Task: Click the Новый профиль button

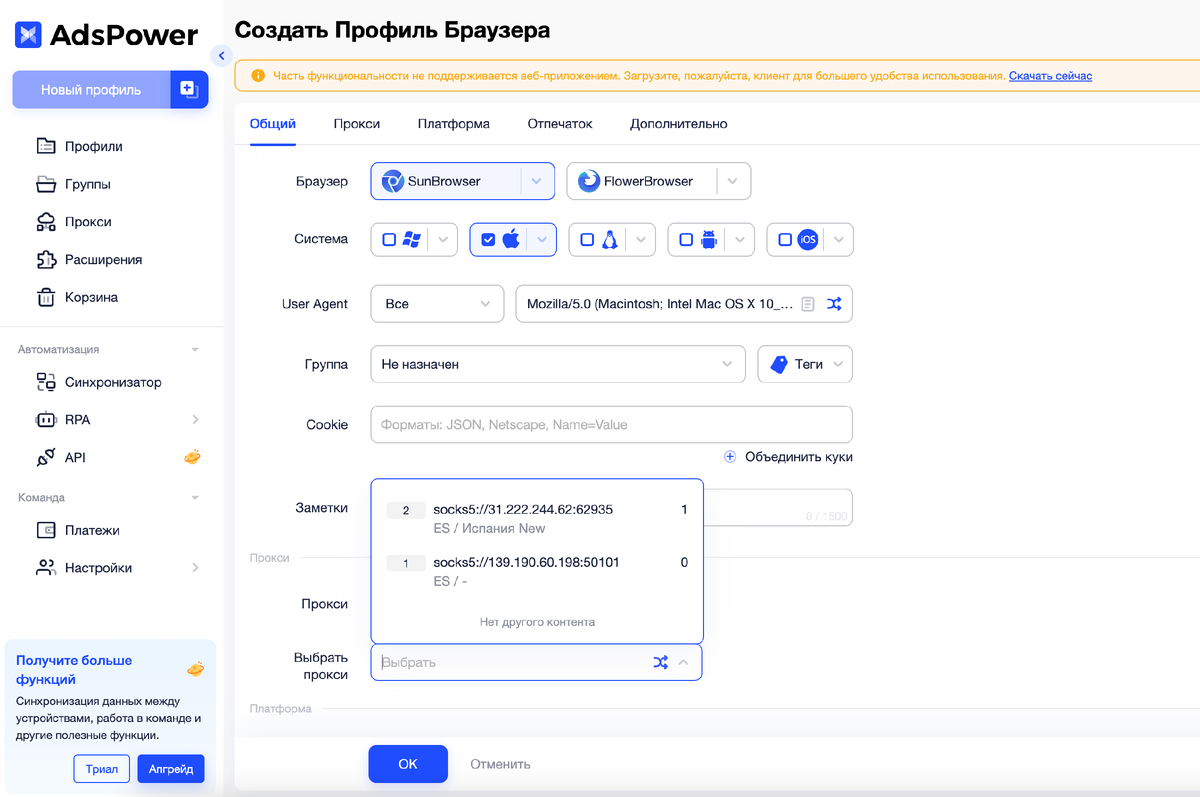Action: point(91,90)
